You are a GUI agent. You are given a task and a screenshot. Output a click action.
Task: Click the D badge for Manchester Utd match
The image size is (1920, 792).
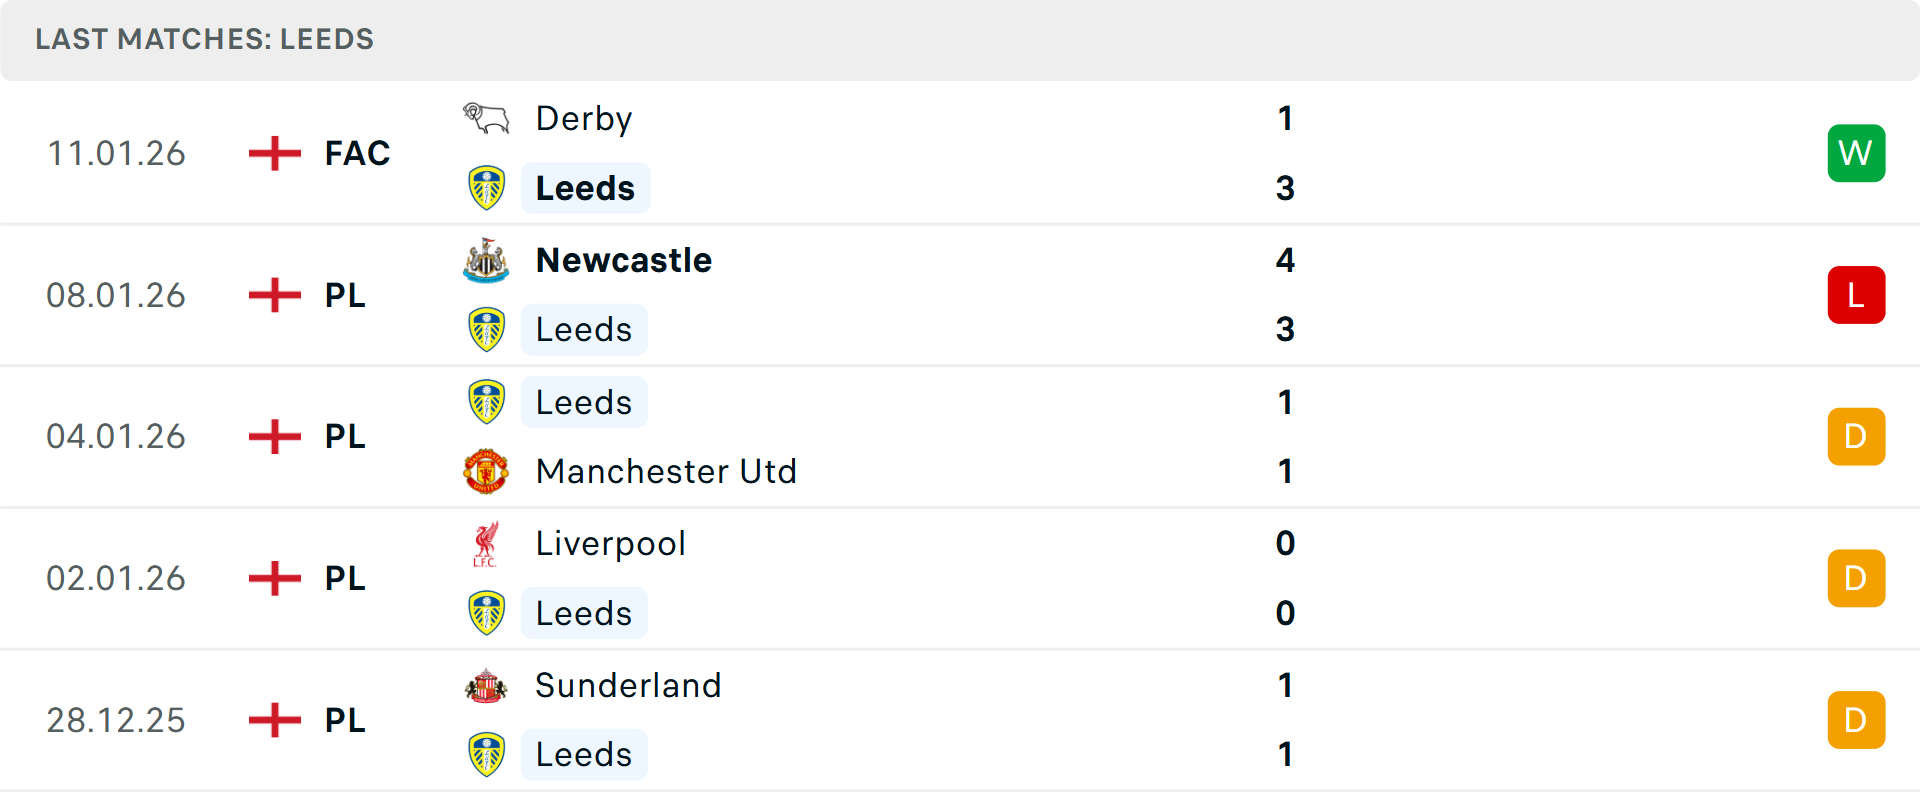click(1856, 437)
